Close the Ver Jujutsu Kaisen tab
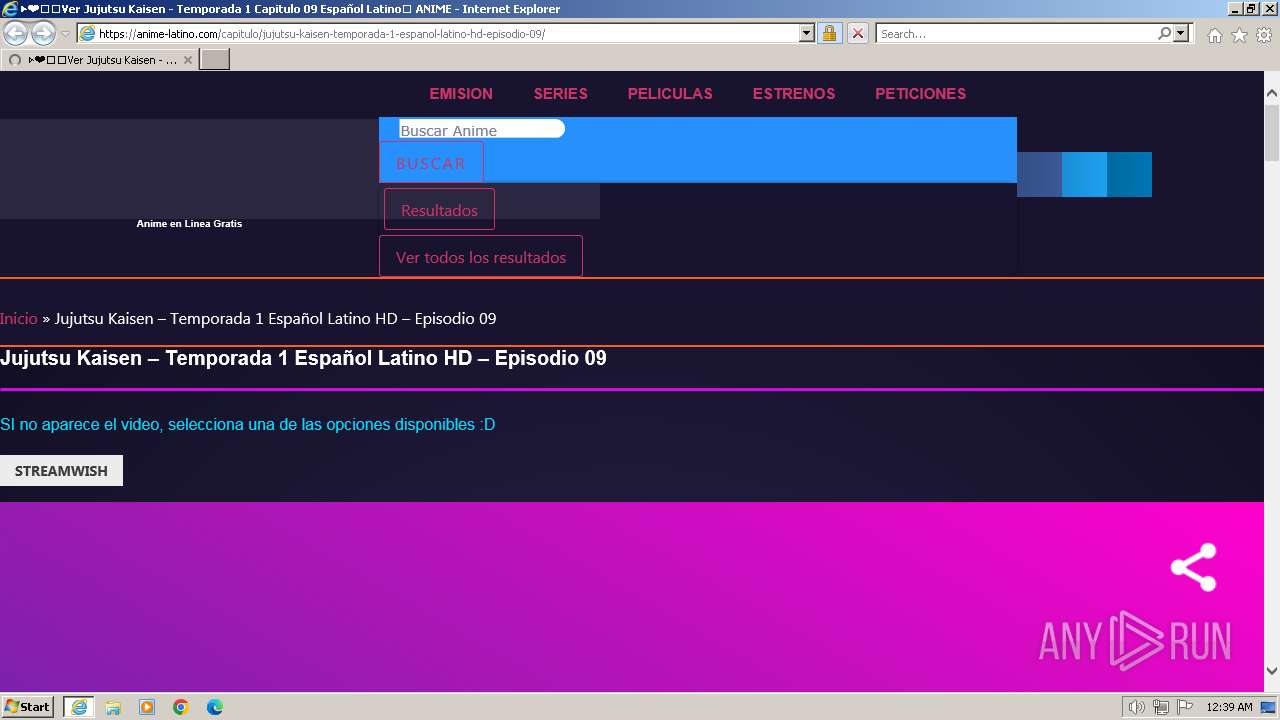The width and height of the screenshot is (1280, 720). coord(188,60)
